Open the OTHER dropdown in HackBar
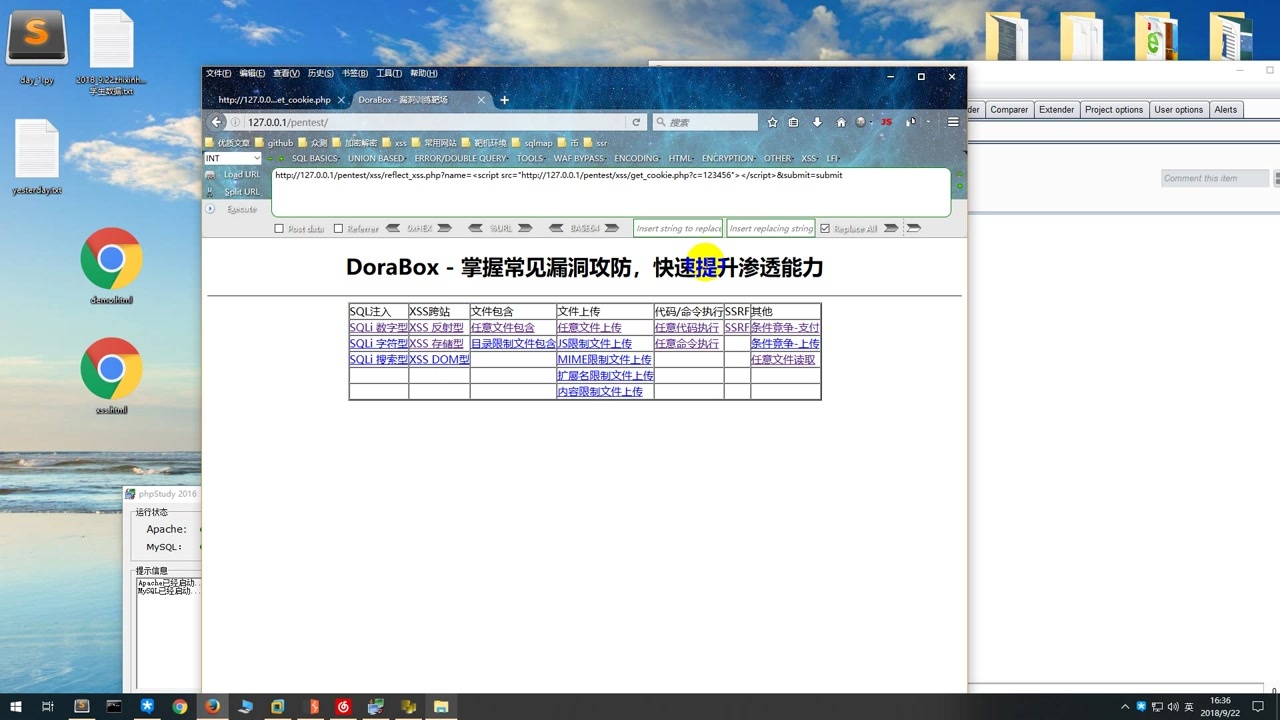This screenshot has height=720, width=1280. click(x=777, y=158)
